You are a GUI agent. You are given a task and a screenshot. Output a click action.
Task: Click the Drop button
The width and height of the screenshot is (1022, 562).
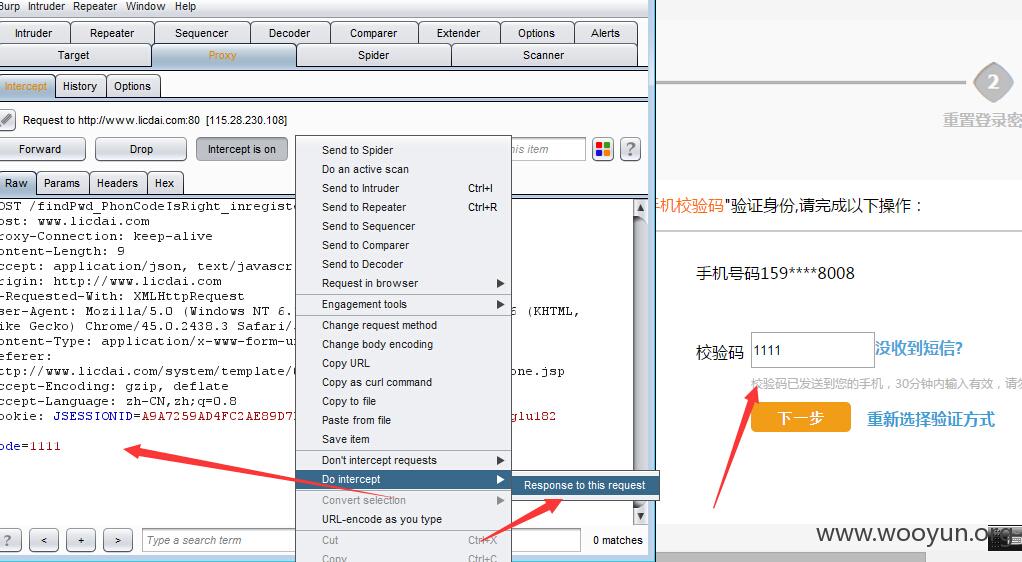click(141, 149)
